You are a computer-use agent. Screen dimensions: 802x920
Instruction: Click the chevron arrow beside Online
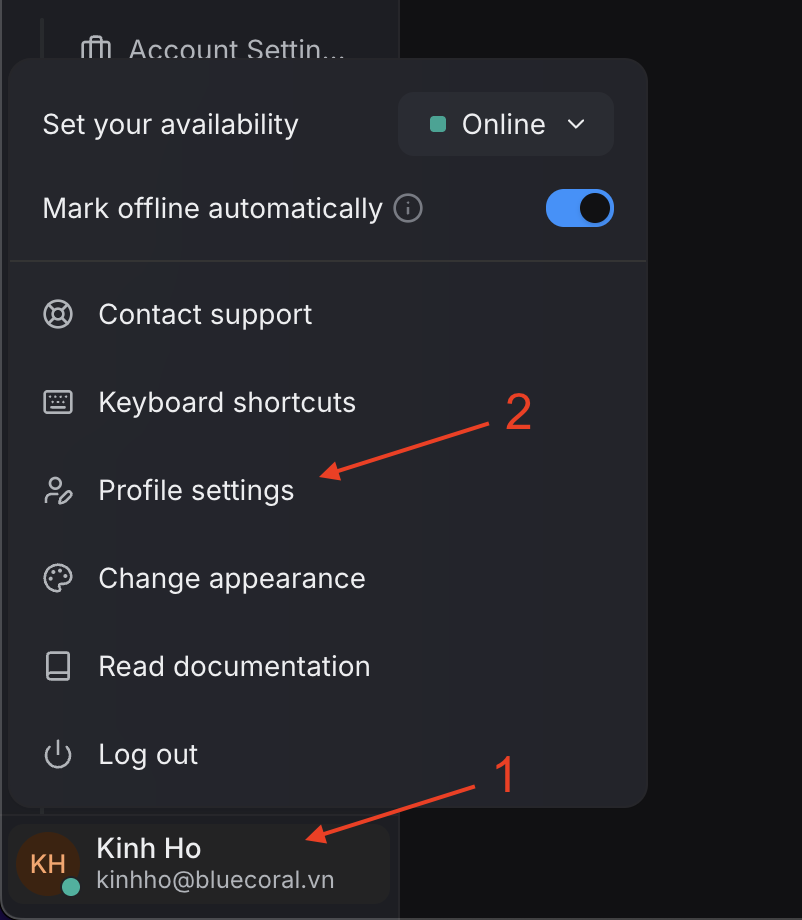576,124
